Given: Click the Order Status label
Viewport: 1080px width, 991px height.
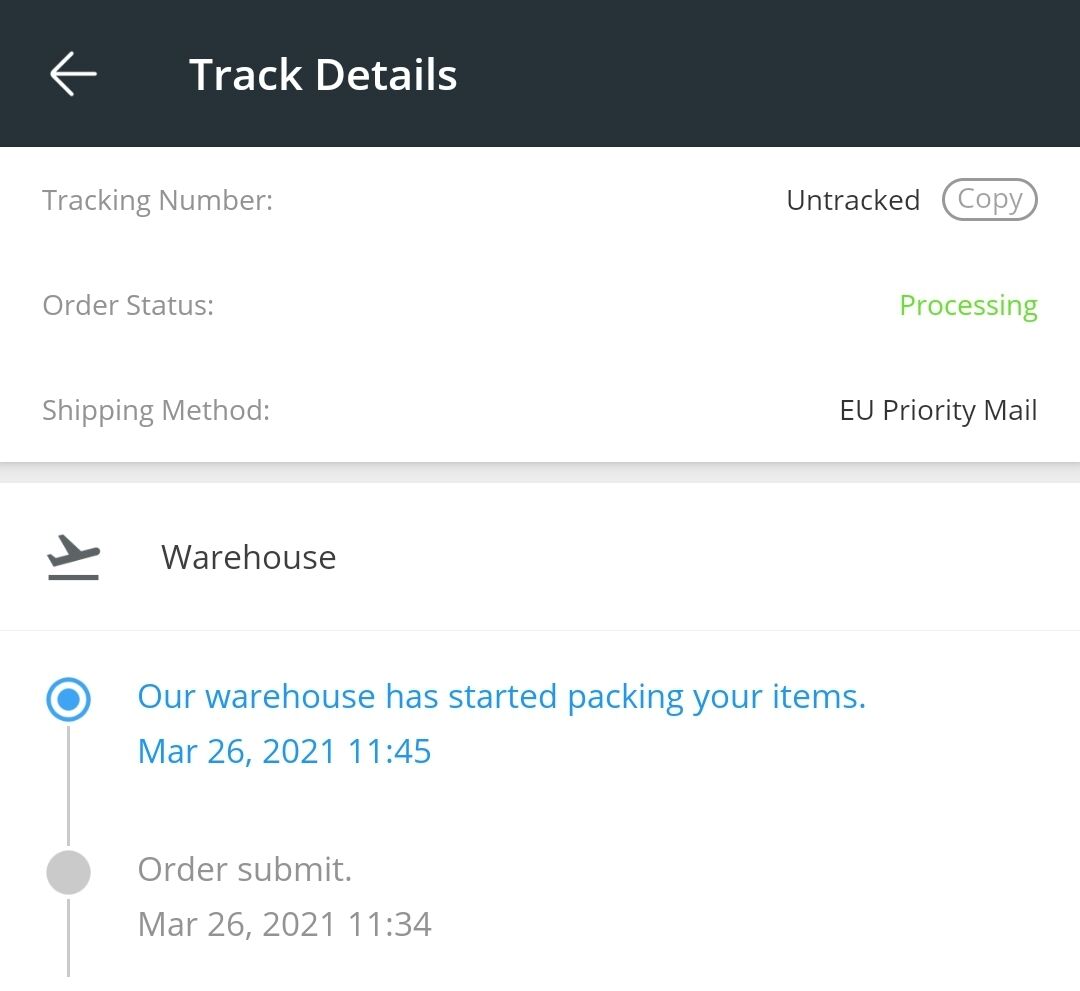Looking at the screenshot, I should [x=128, y=306].
